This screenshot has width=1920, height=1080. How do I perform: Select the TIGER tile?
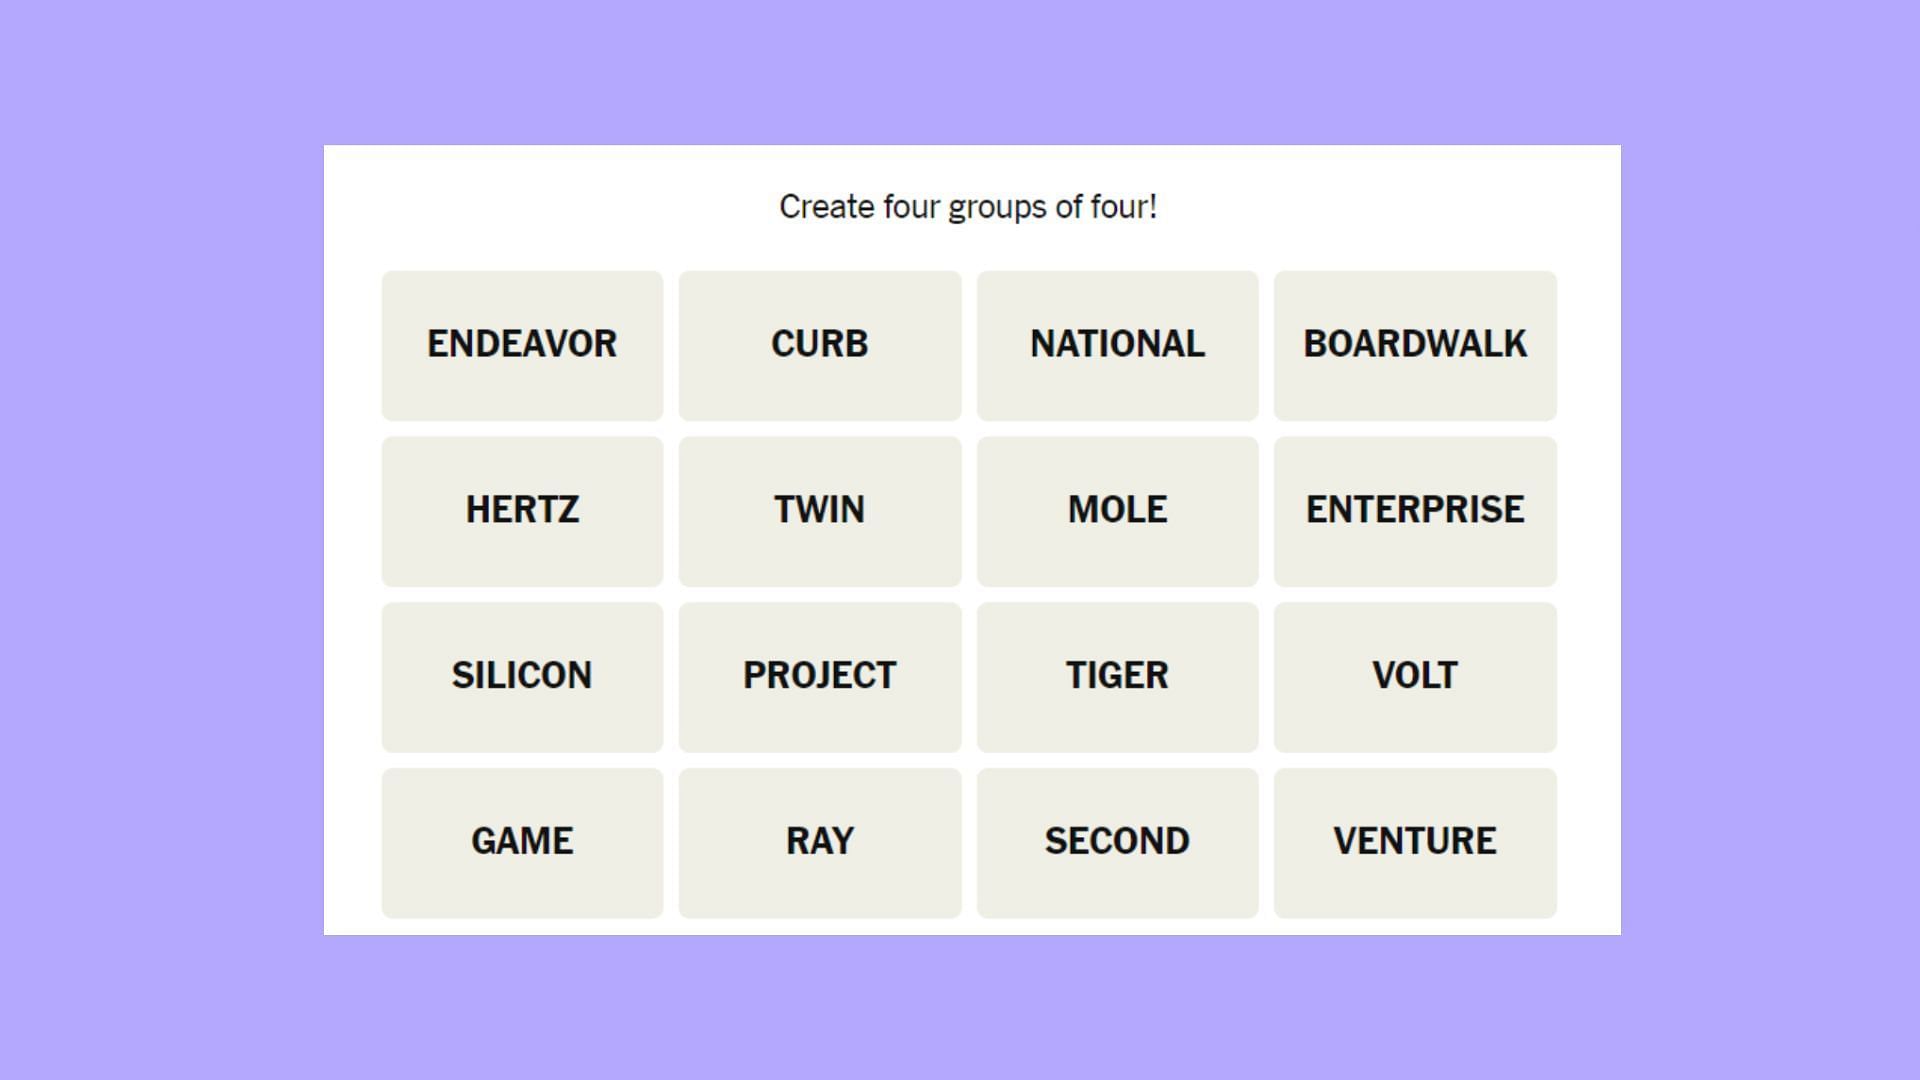tap(1118, 674)
